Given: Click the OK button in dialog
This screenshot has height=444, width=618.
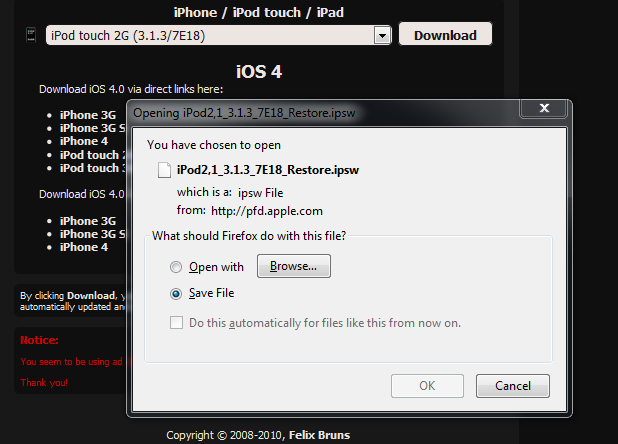Looking at the screenshot, I should tap(427, 386).
